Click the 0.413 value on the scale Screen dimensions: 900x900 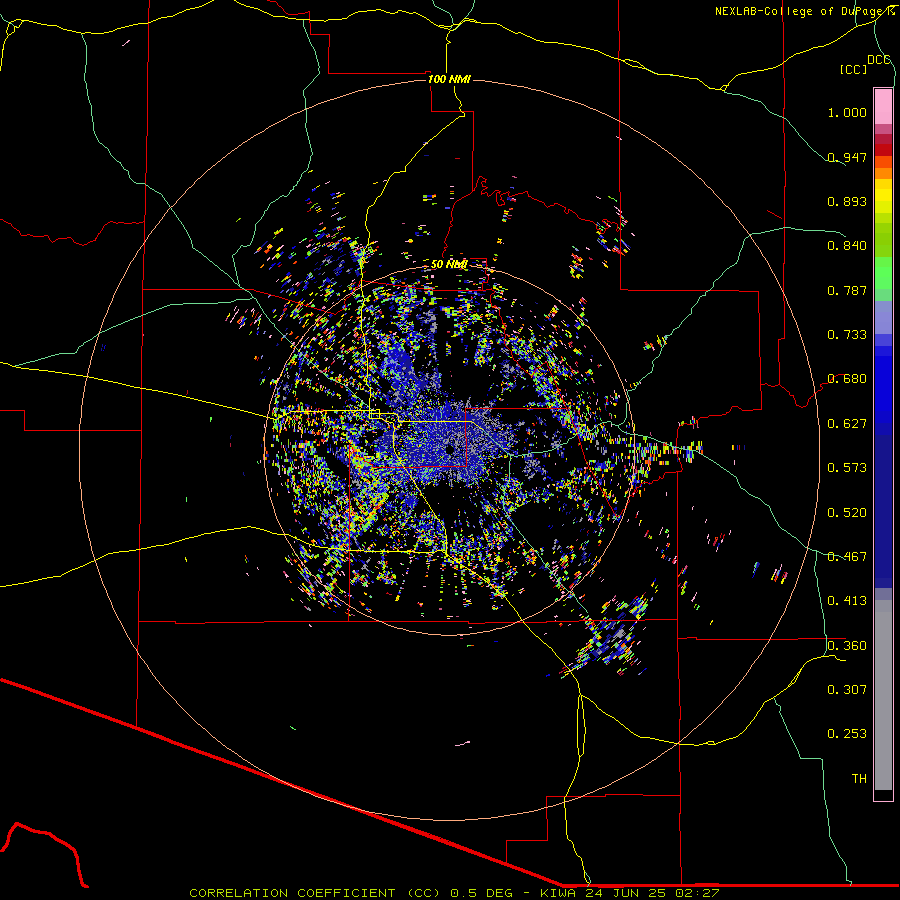click(x=847, y=601)
